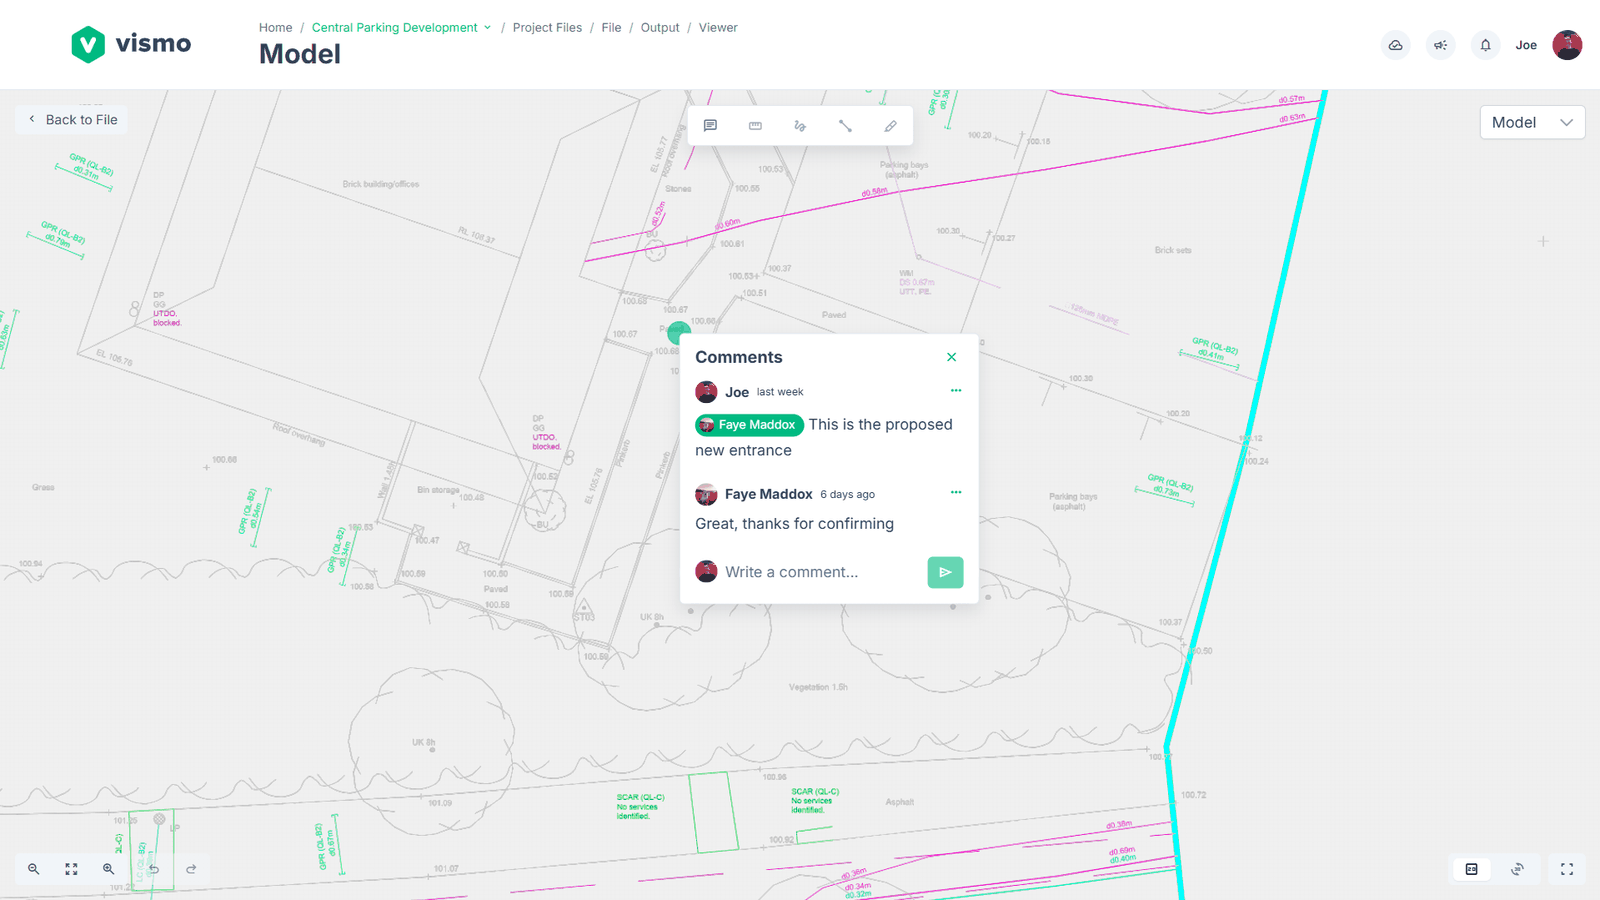The image size is (1600, 900).
Task: Select the freehand squiggle draw tool
Action: pos(800,126)
